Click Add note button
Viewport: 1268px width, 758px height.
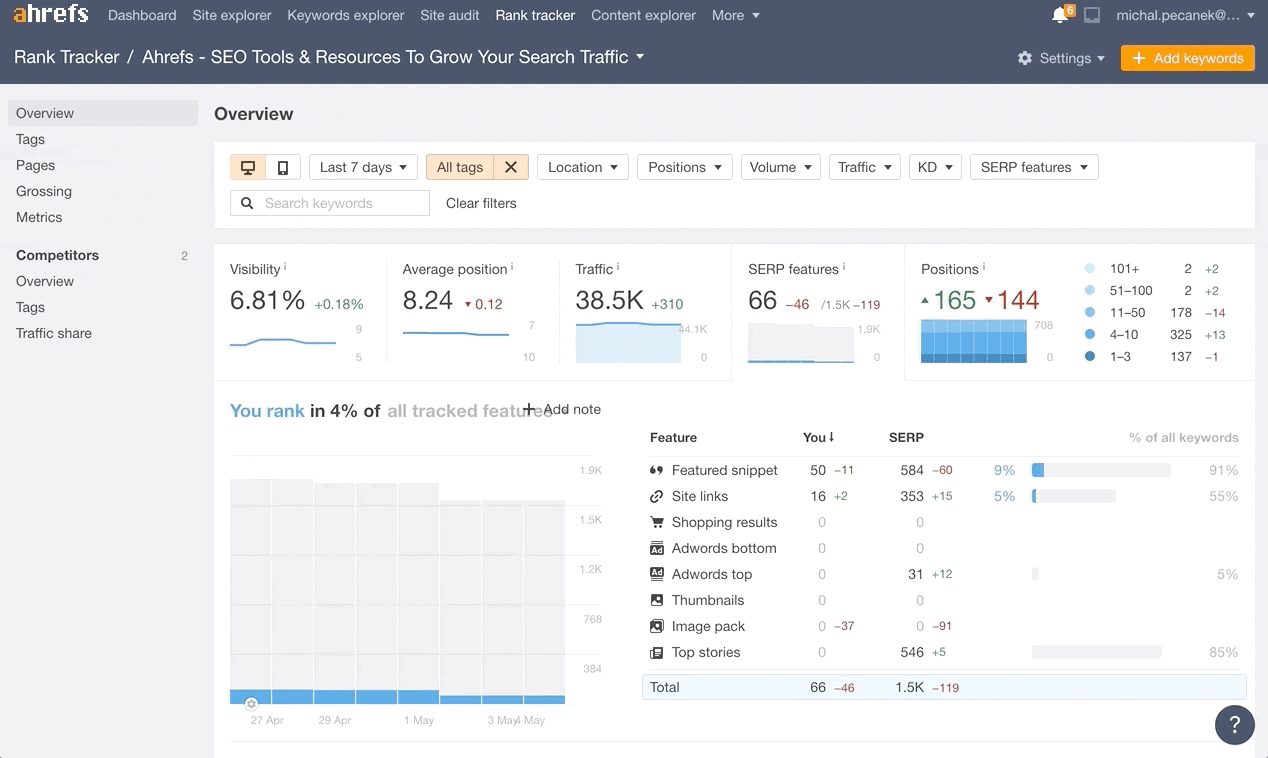point(562,409)
